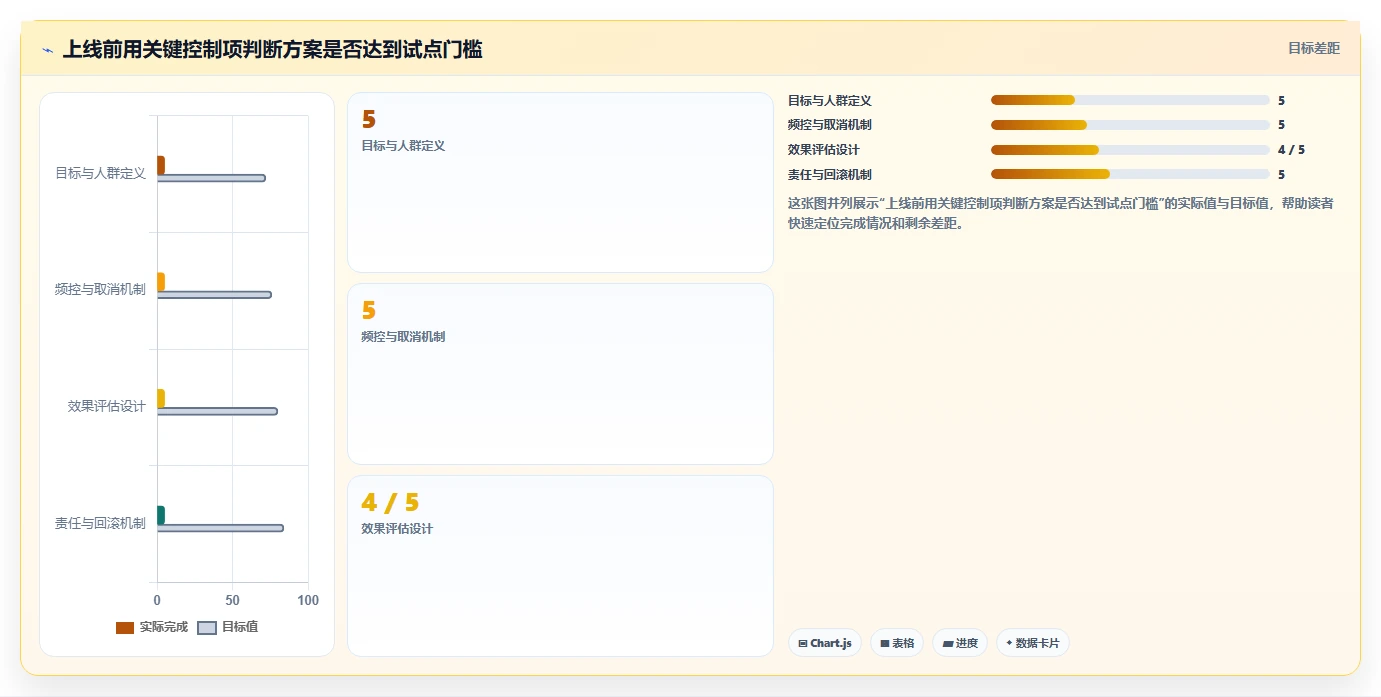The image size is (1381, 697).
Task: Click the 目标差距 label in header
Action: (1313, 48)
